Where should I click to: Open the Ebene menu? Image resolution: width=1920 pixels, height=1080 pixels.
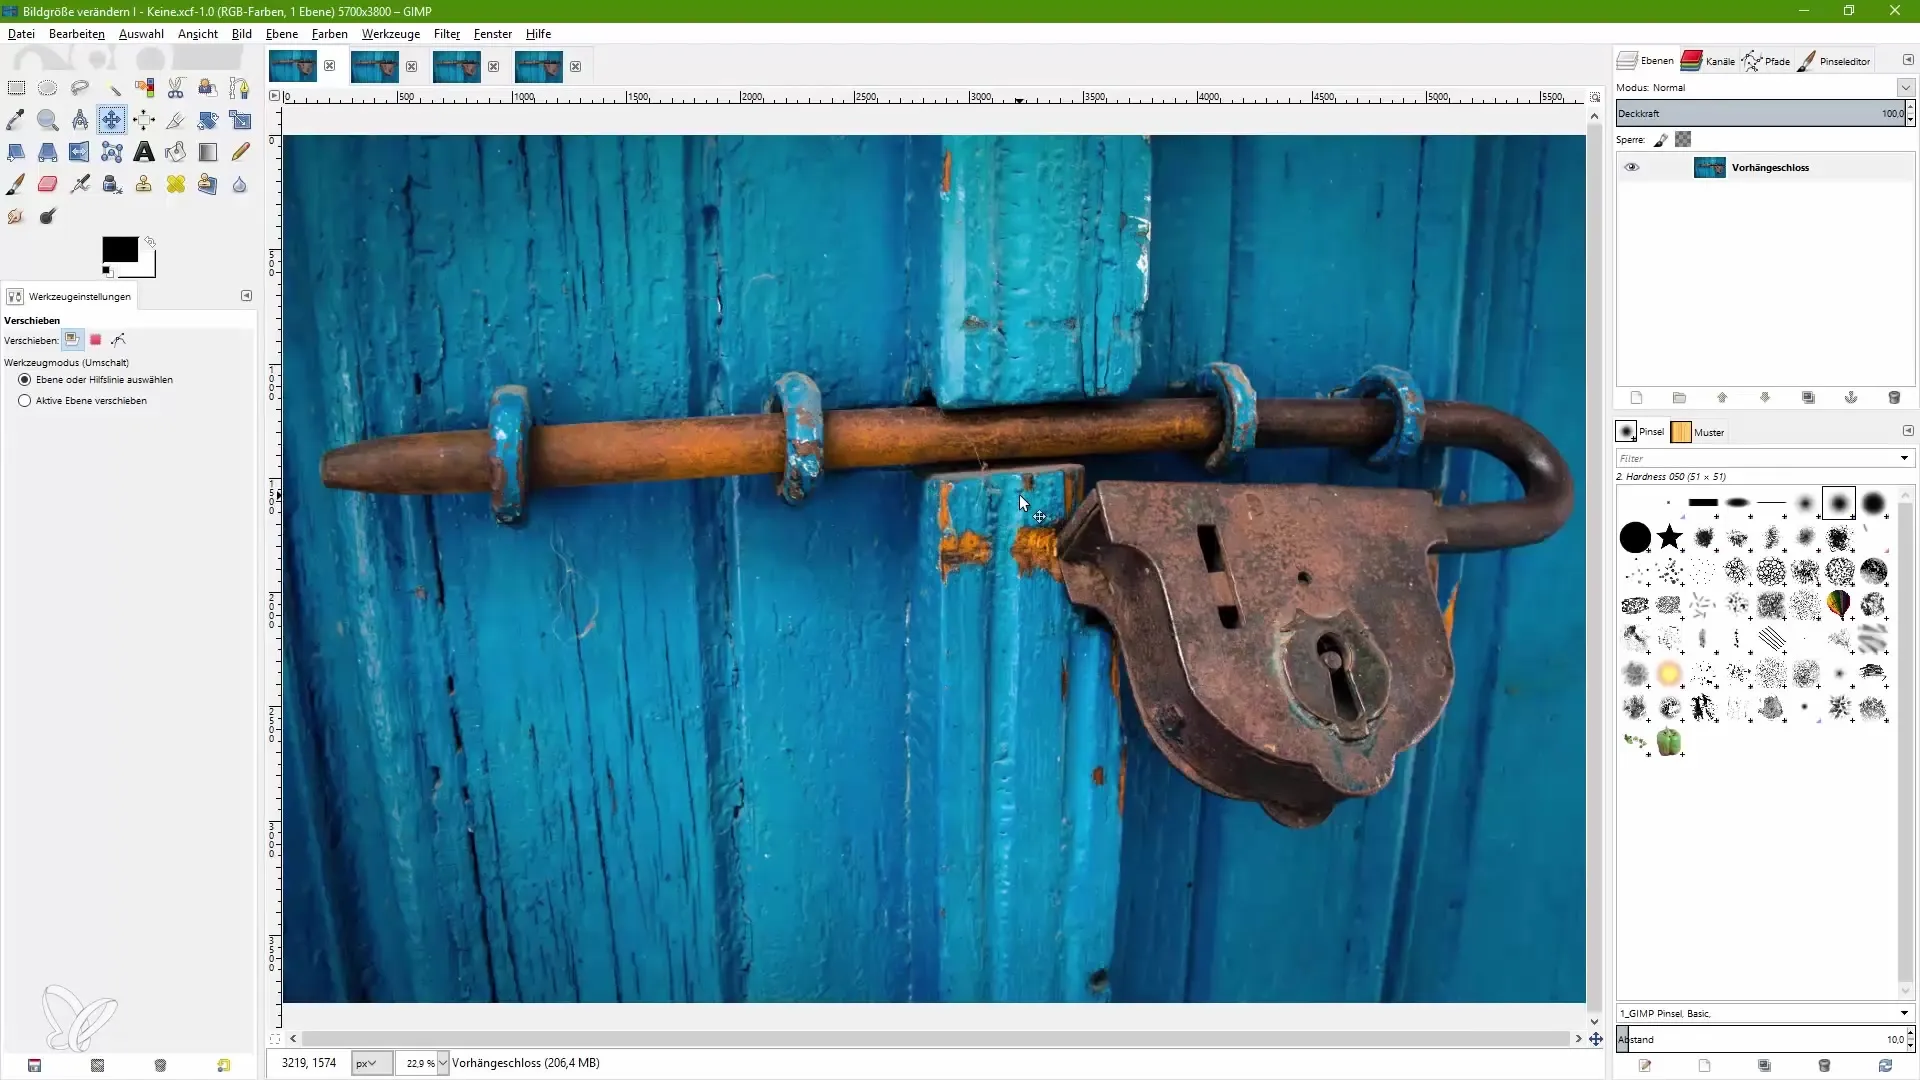point(282,34)
